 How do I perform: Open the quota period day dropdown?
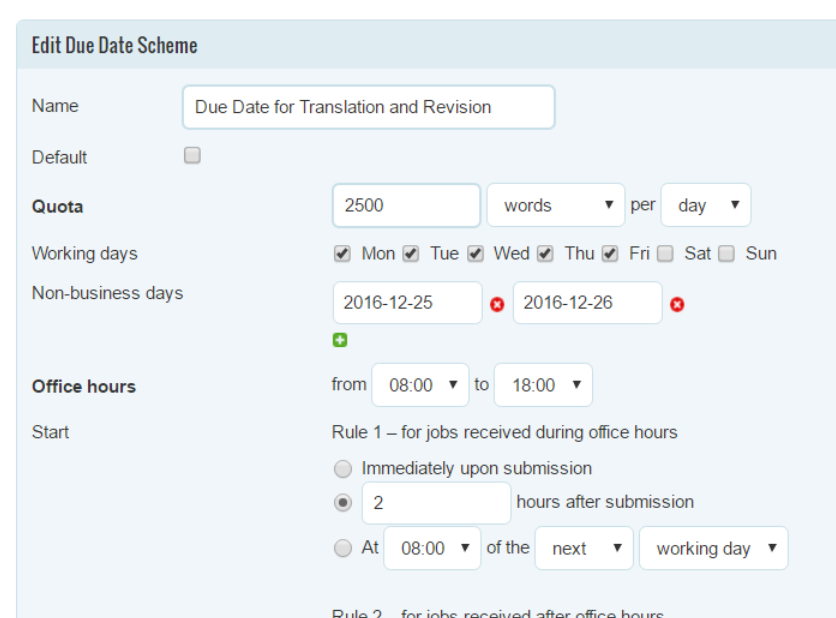705,205
